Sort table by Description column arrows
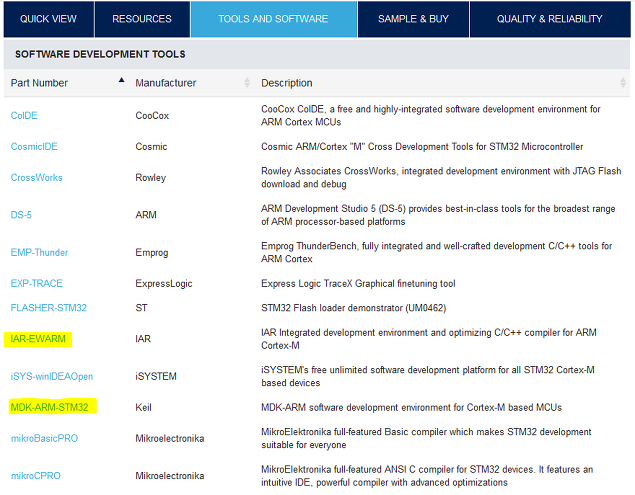This screenshot has height=495, width=635. (623, 83)
